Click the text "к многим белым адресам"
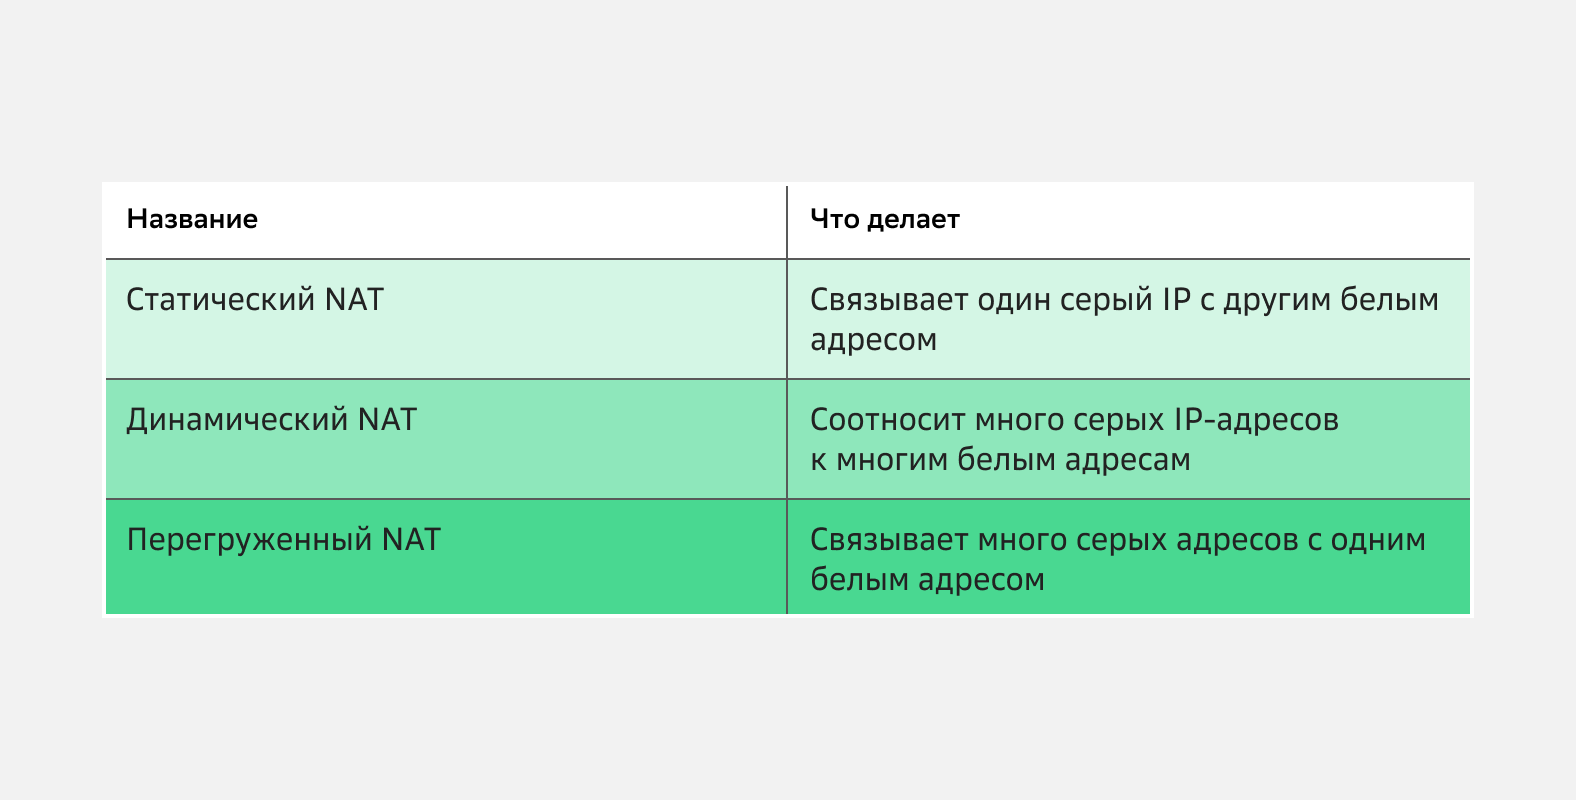The width and height of the screenshot is (1576, 800). pyautogui.click(x=1000, y=460)
